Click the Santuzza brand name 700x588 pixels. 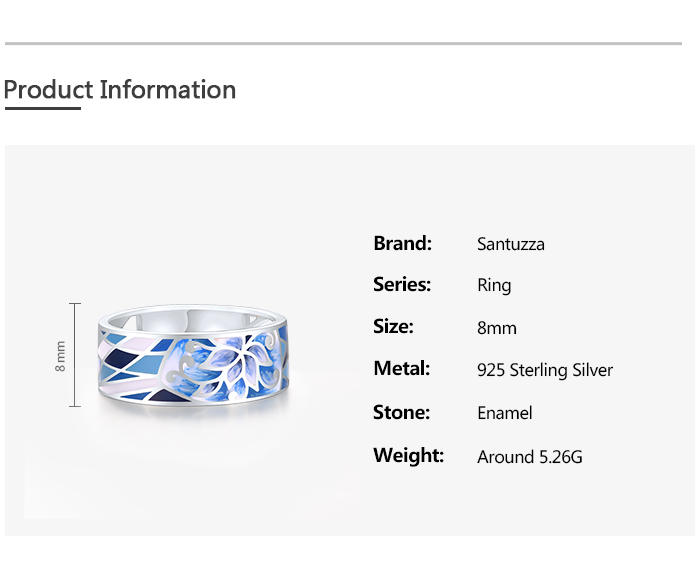tap(511, 244)
